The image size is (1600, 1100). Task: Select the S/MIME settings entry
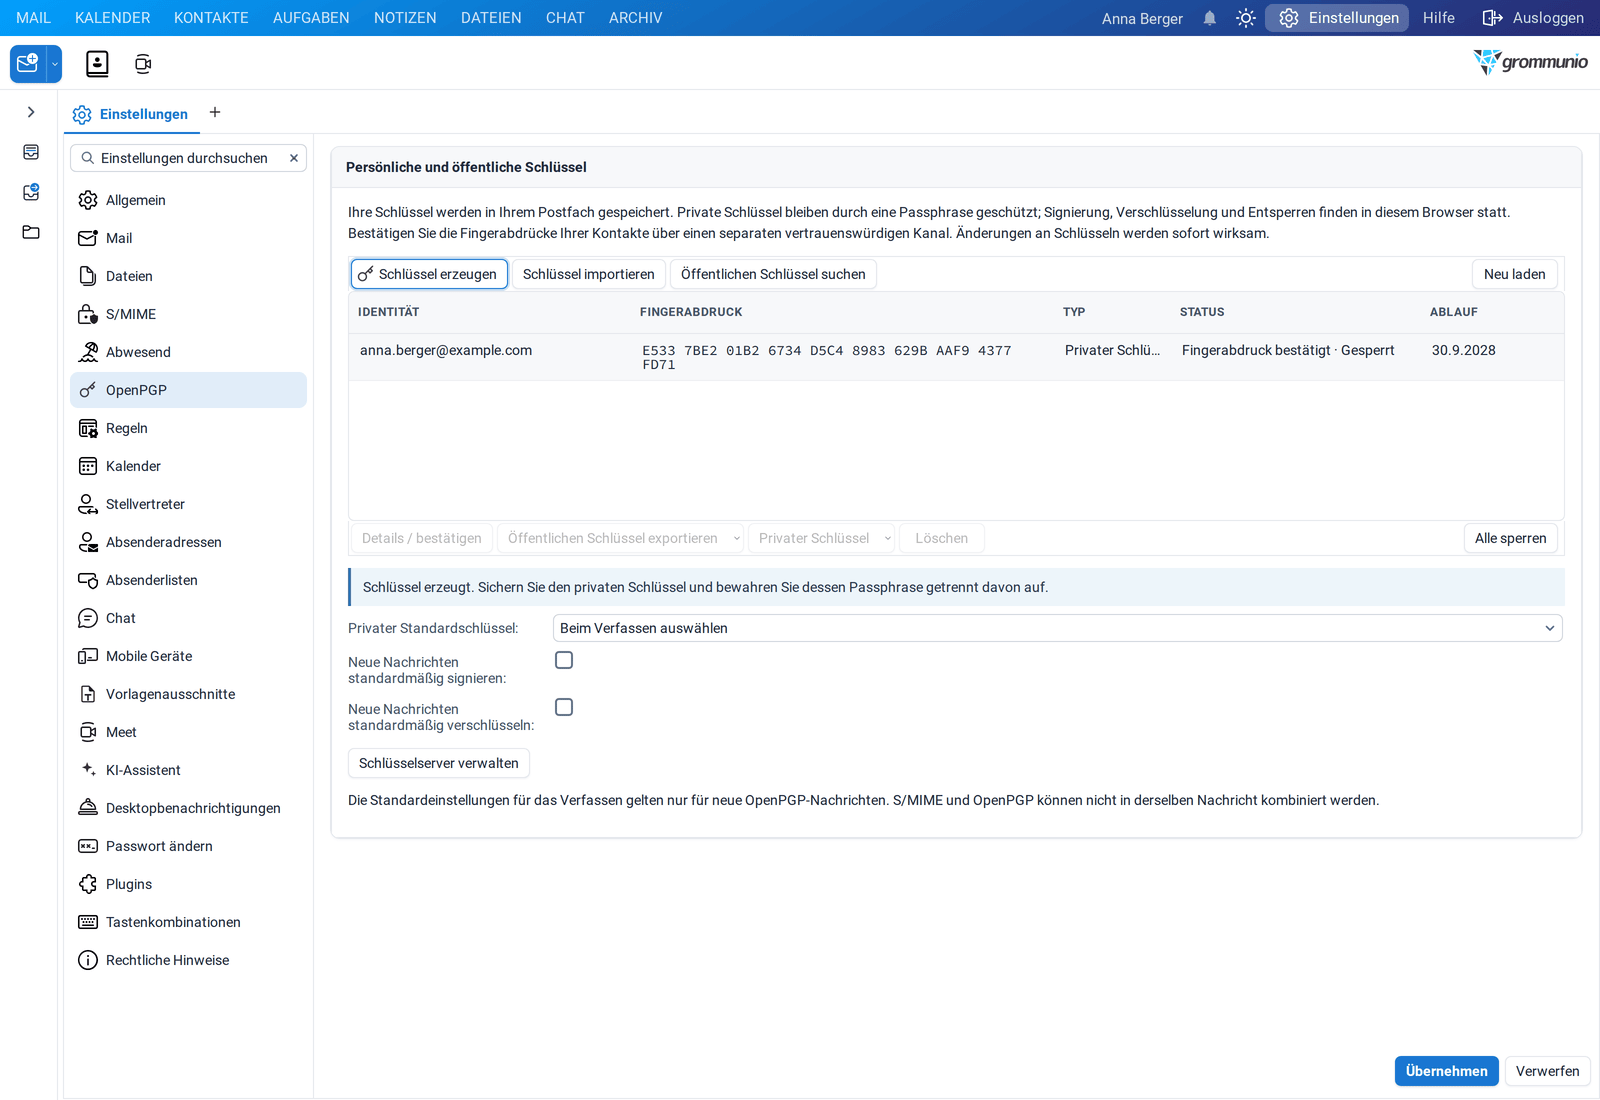(188, 314)
